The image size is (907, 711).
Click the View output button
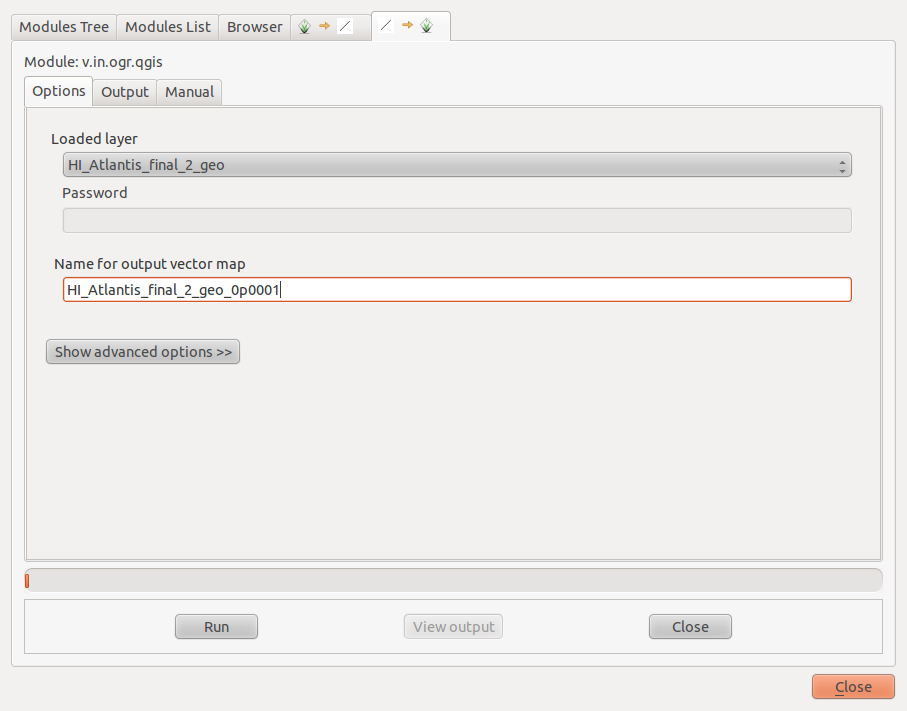click(x=453, y=627)
